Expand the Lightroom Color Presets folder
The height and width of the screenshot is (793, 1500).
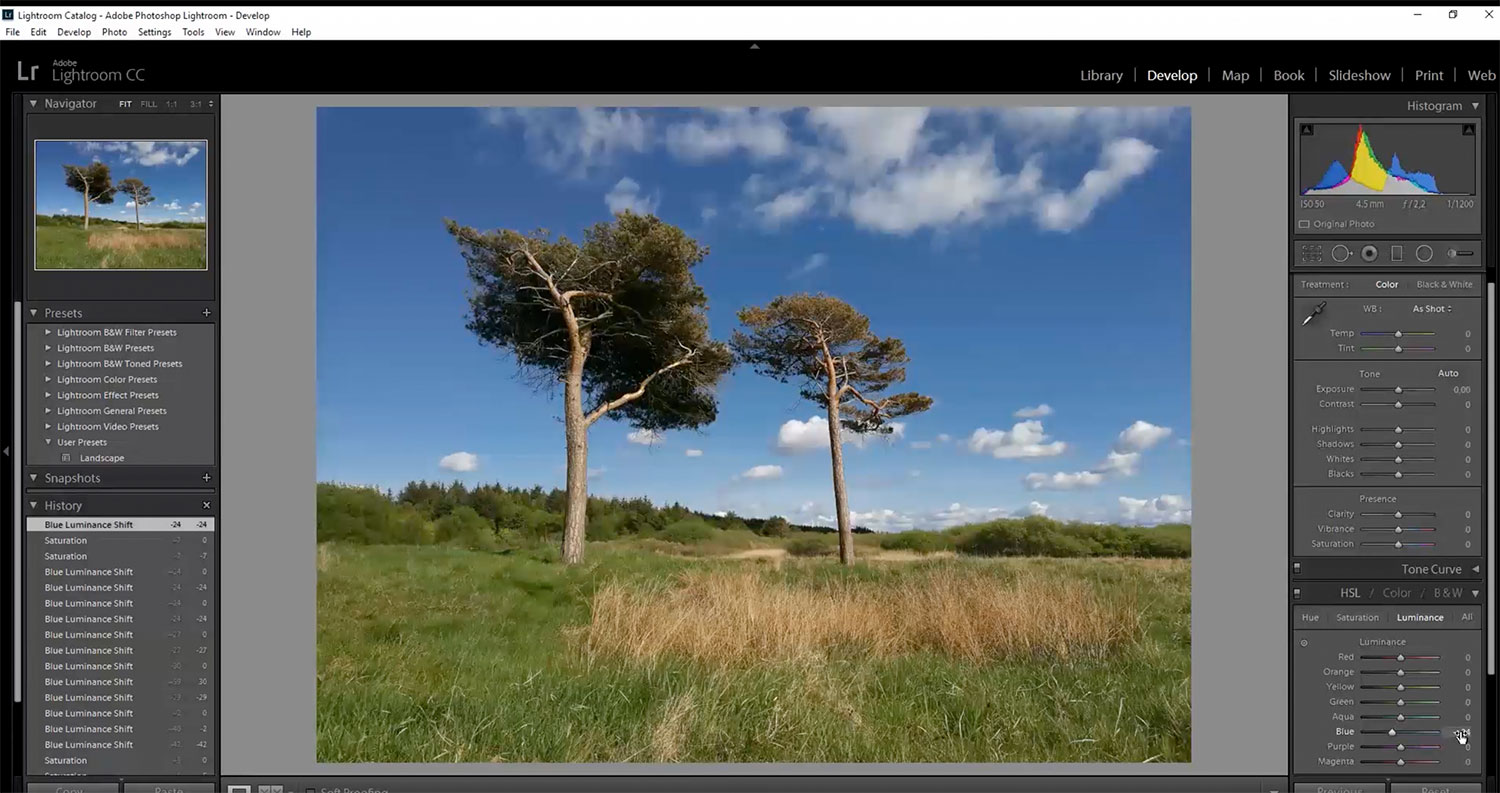tap(48, 380)
